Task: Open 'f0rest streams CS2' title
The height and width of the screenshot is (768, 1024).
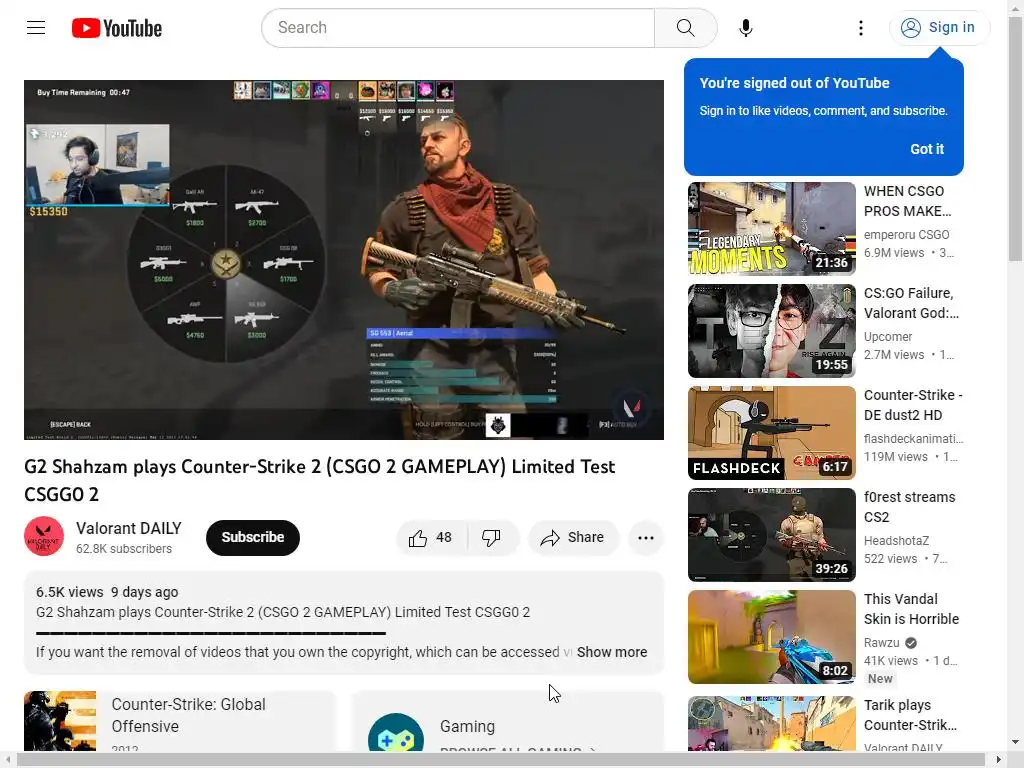Action: 909,507
